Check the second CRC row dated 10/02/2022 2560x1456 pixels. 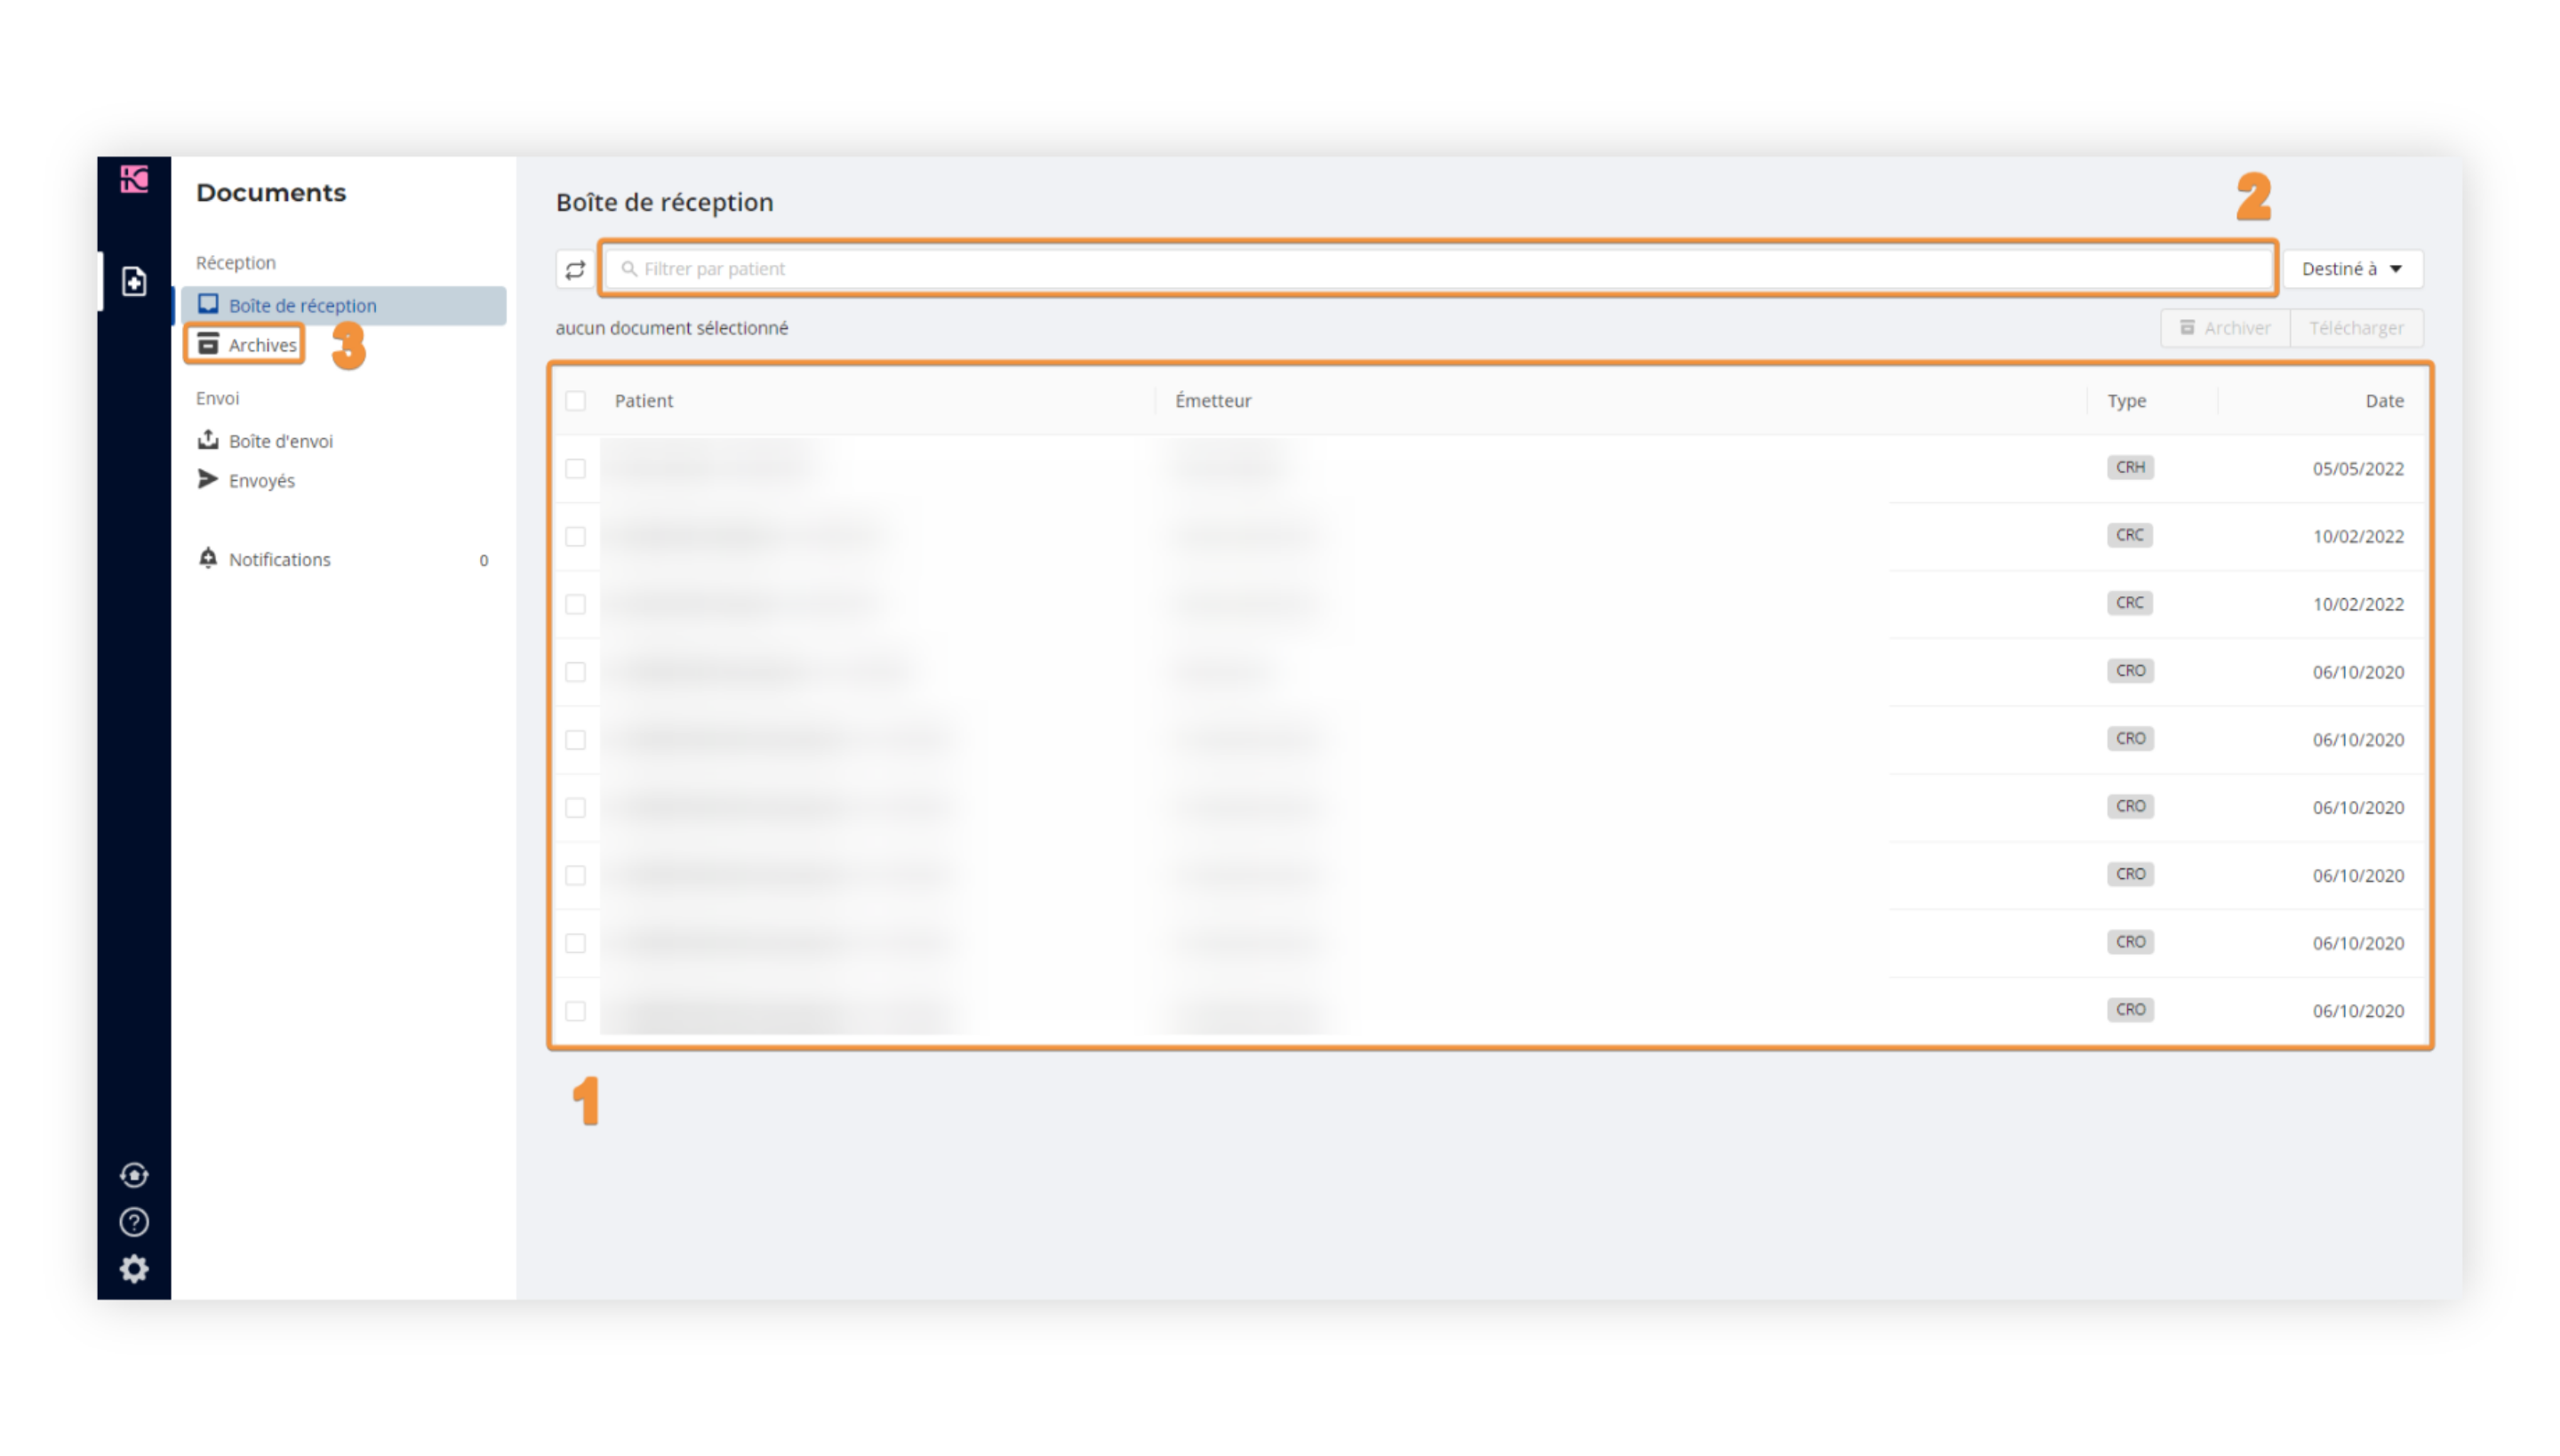click(x=576, y=604)
